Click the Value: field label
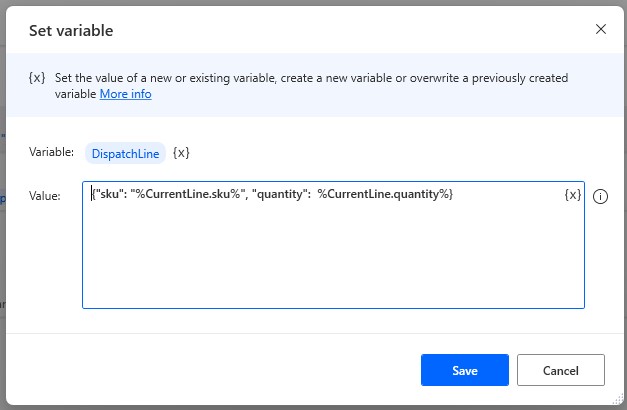 tap(45, 196)
